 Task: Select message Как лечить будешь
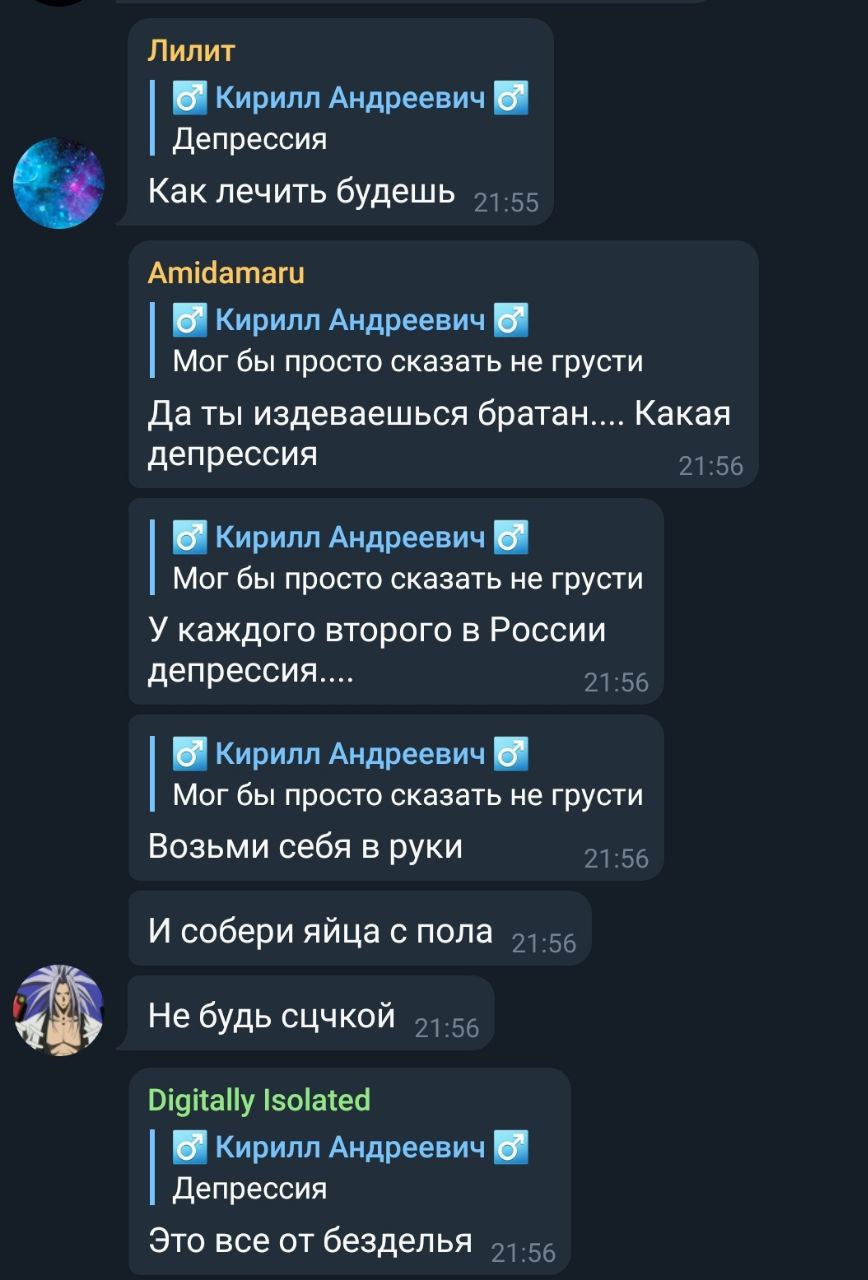coord(341,122)
